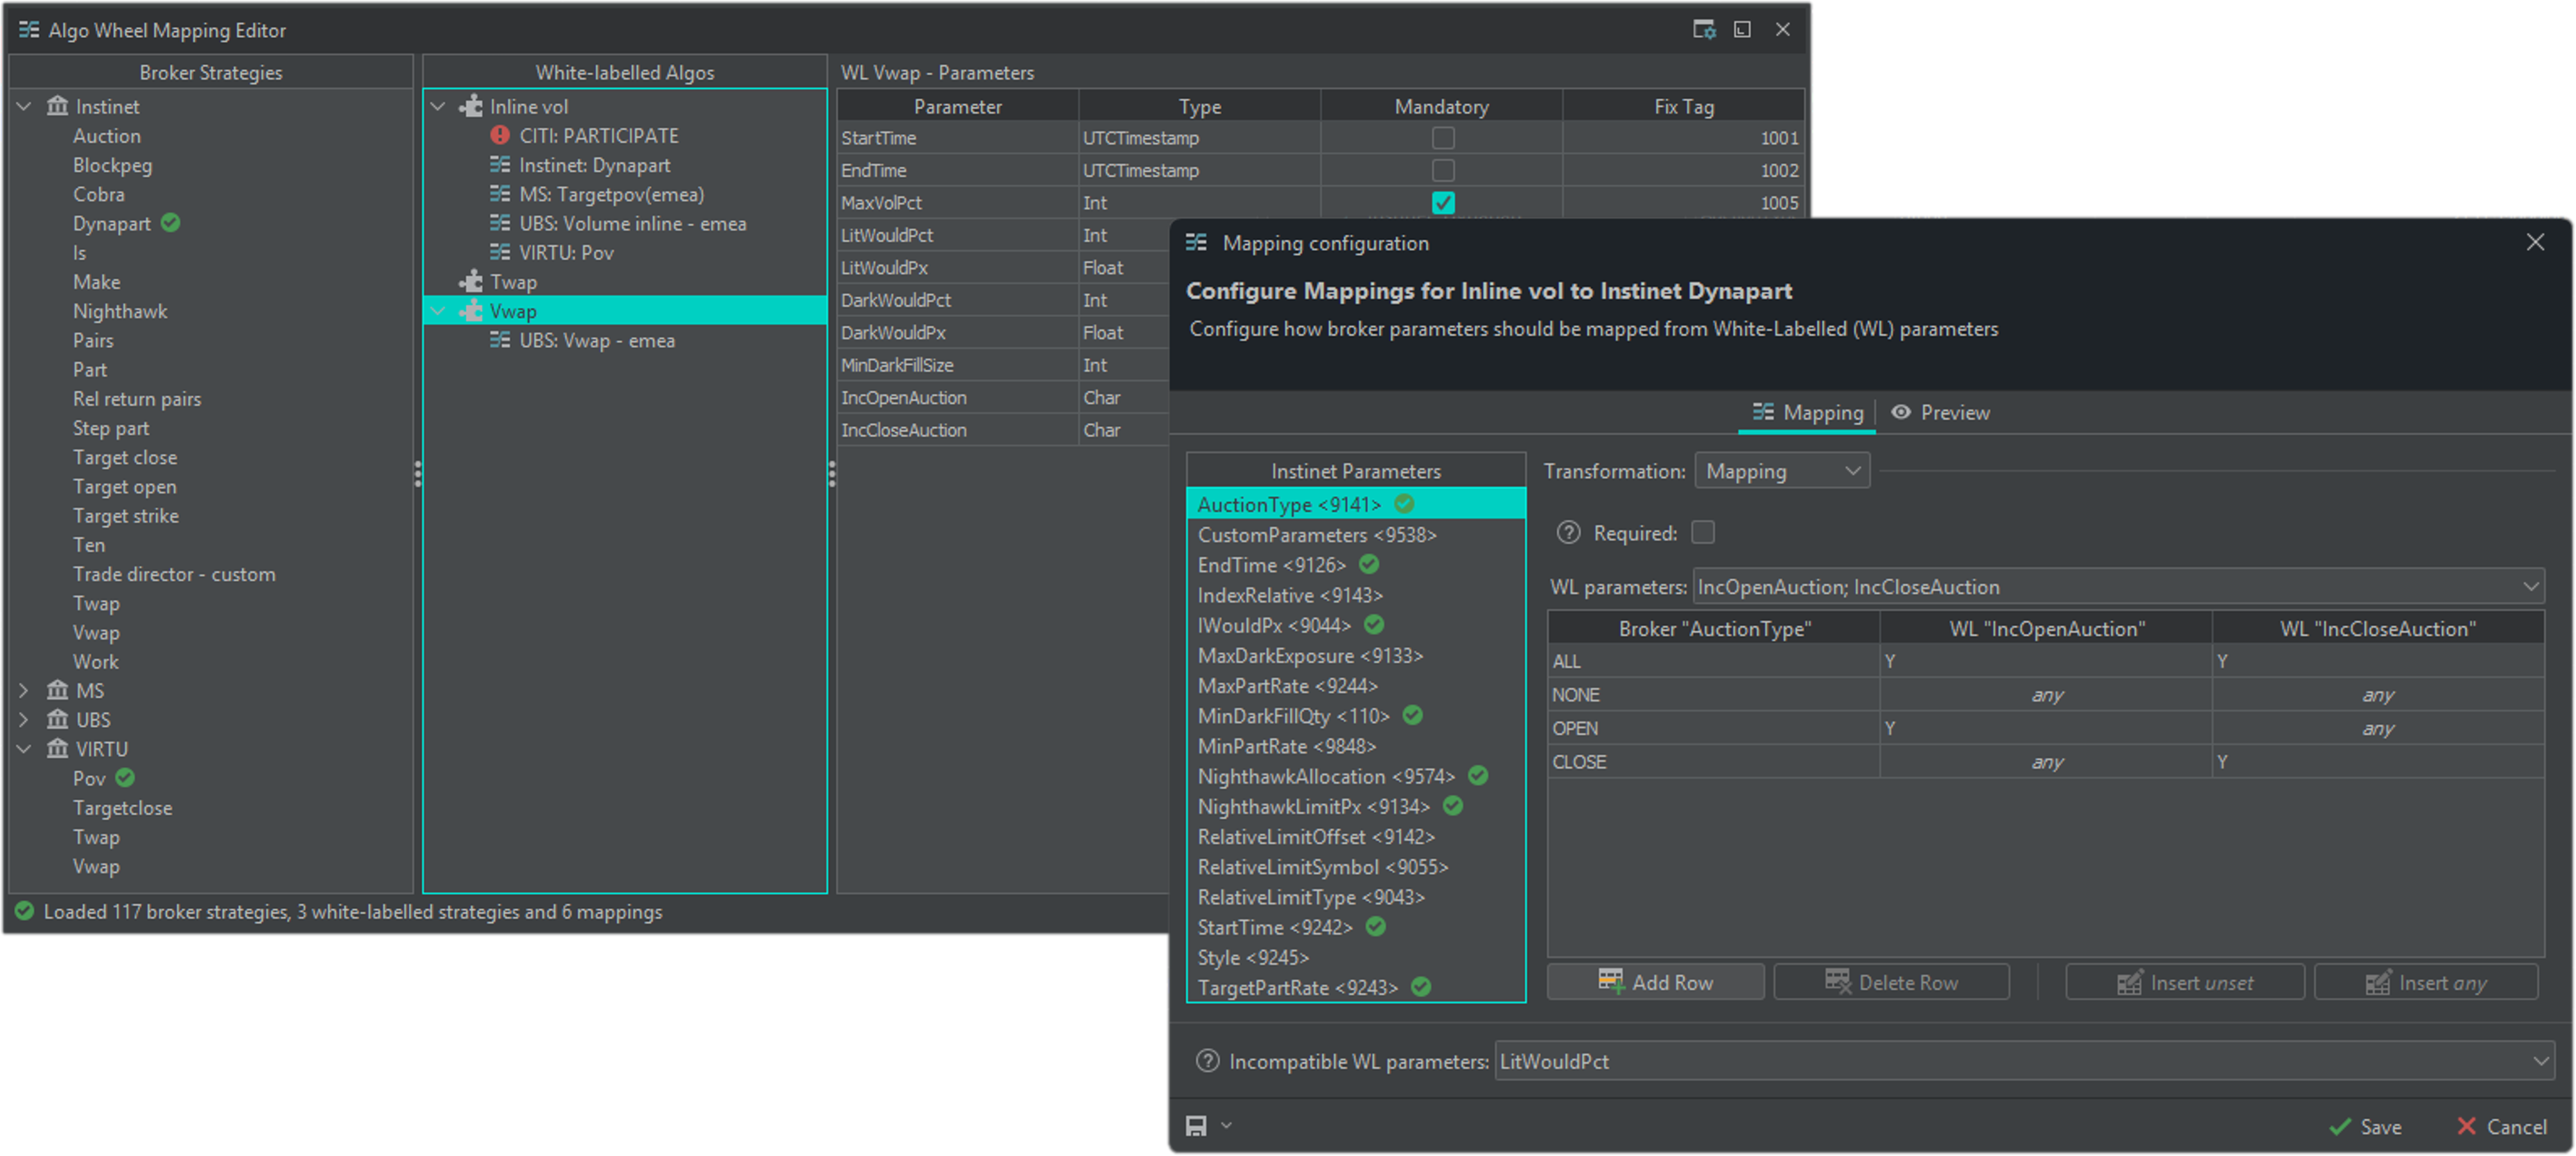The width and height of the screenshot is (2576, 1156).
Task: Click mapping icon beside UBS: Vwap - emea
Action: click(500, 340)
